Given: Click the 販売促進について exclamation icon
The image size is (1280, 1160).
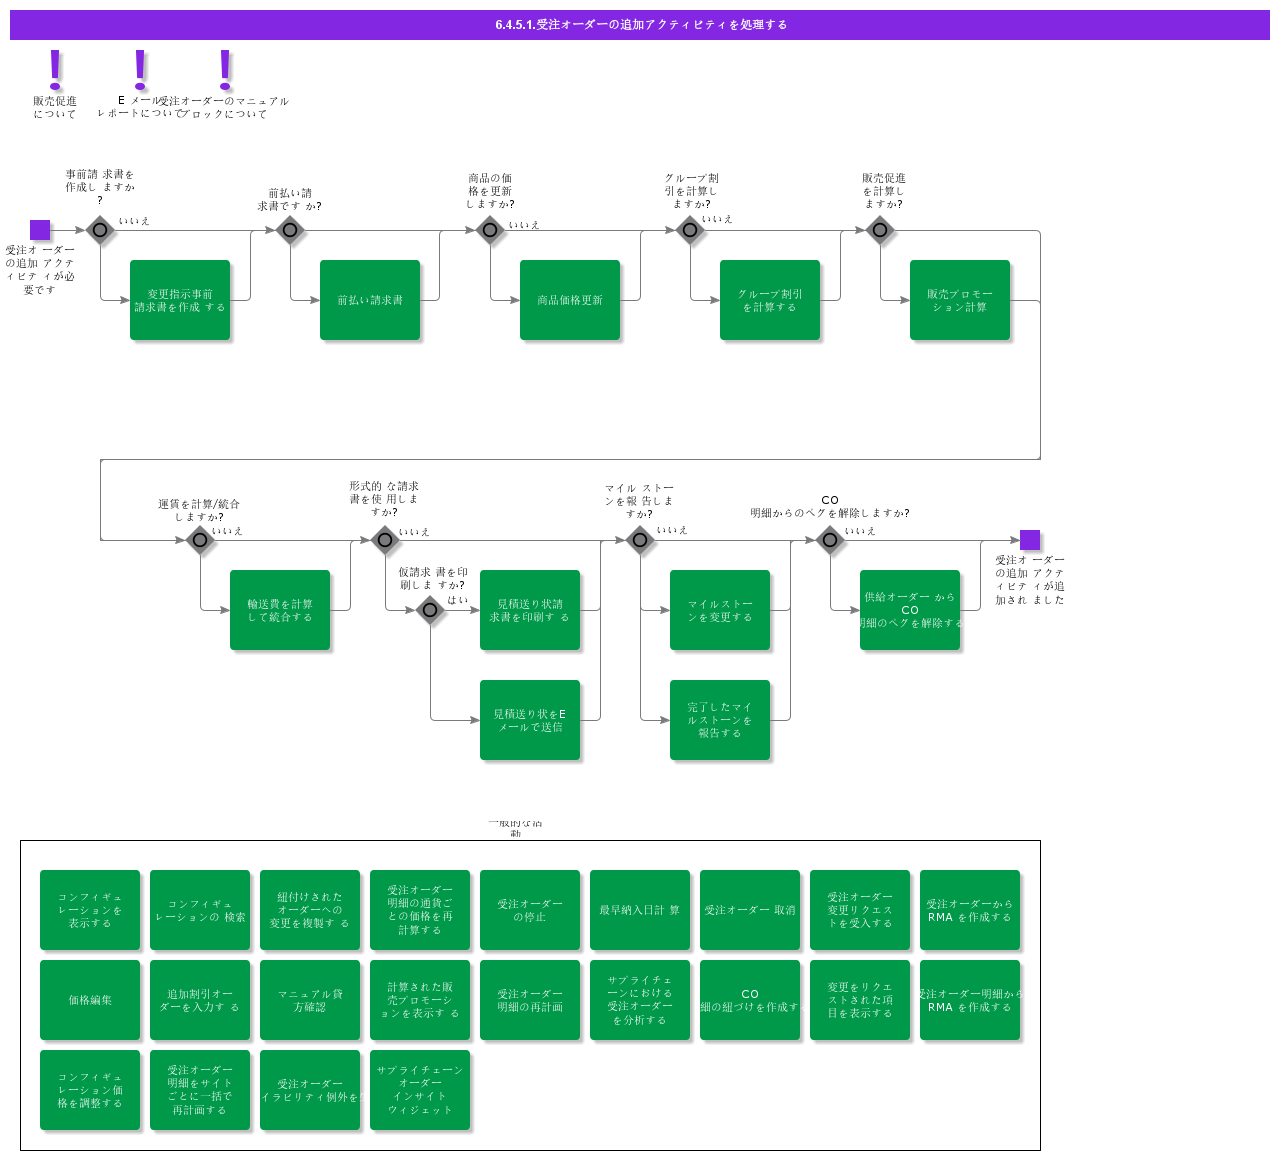Looking at the screenshot, I should tap(55, 70).
